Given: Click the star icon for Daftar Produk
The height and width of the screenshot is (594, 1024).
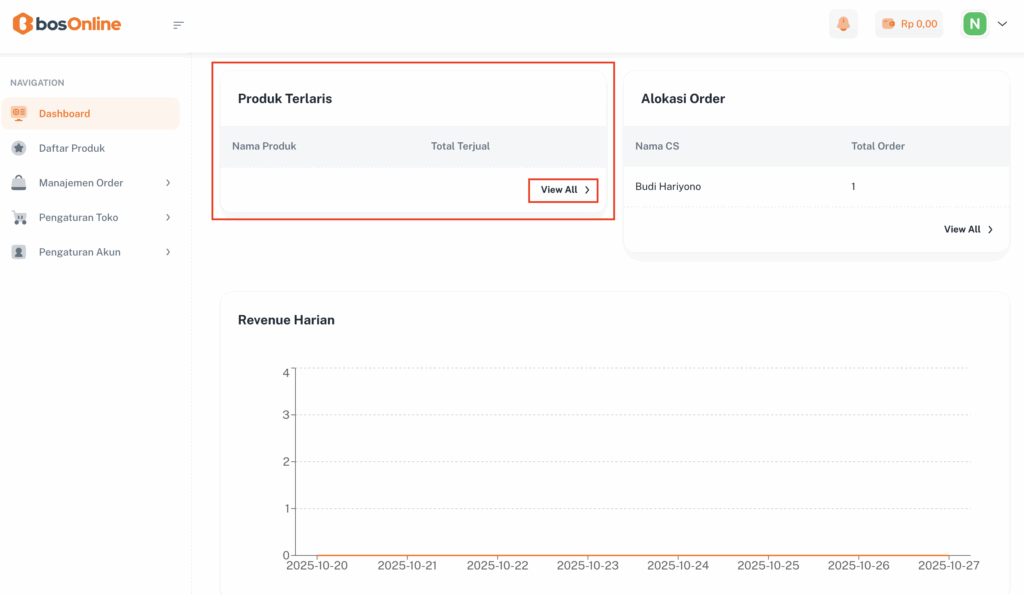Looking at the screenshot, I should tap(19, 148).
